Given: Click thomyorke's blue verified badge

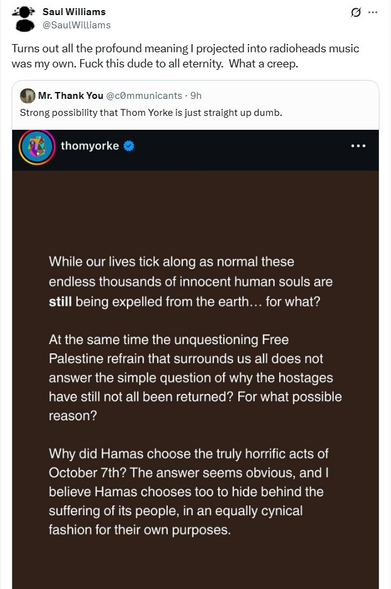Looking at the screenshot, I should point(129,146).
